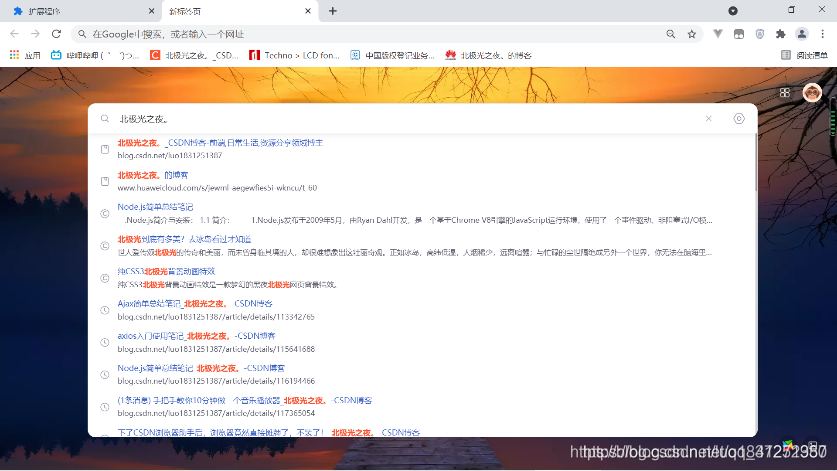Click the zoom magnifier icon in address bar
This screenshot has height=471, width=837.
(670, 34)
